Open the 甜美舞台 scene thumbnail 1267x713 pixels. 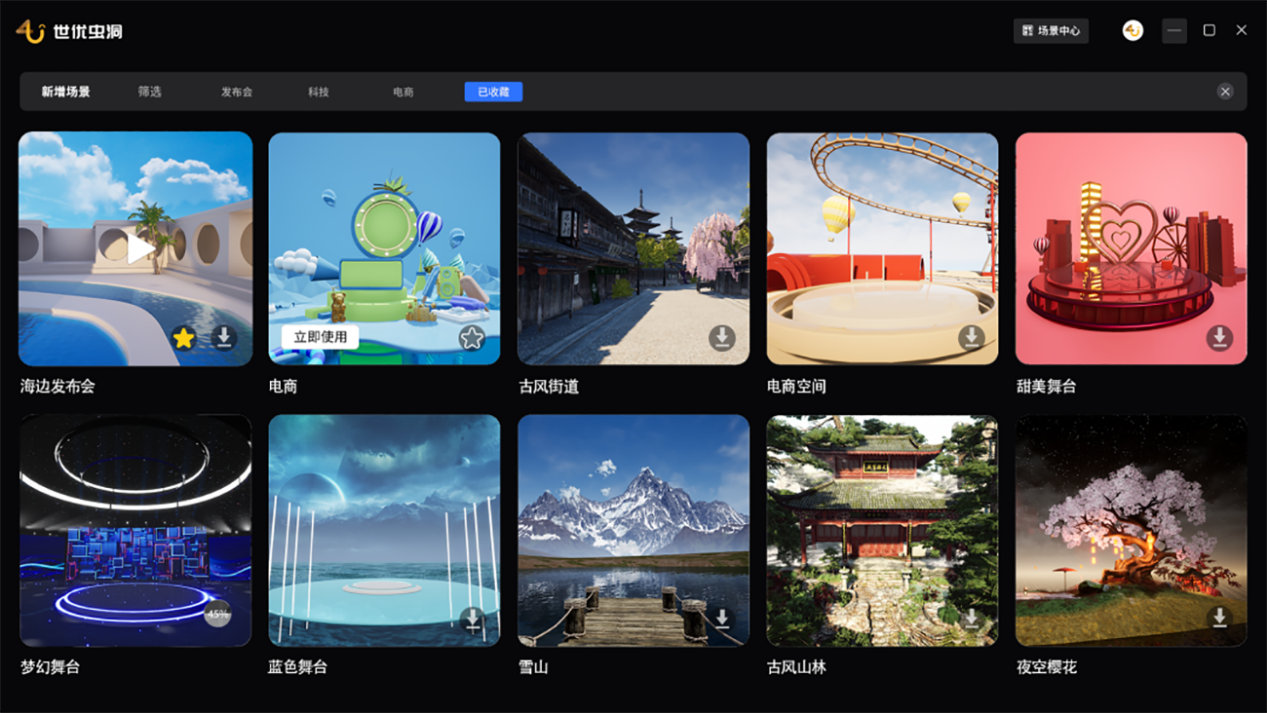[1131, 248]
